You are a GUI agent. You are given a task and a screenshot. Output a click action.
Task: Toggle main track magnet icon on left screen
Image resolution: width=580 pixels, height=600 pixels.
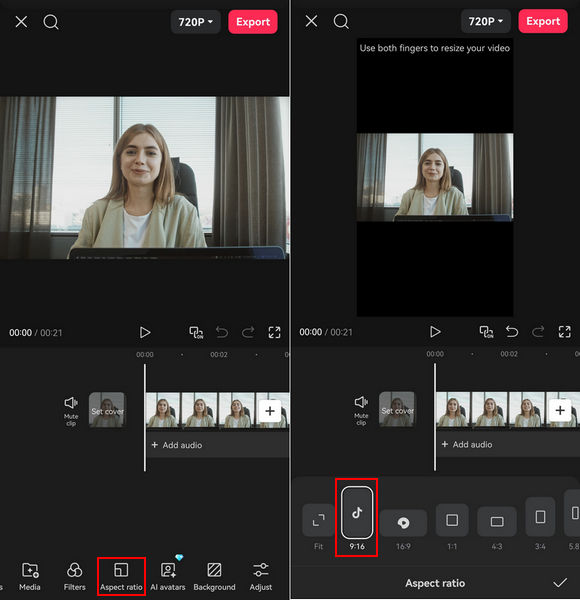(x=196, y=332)
